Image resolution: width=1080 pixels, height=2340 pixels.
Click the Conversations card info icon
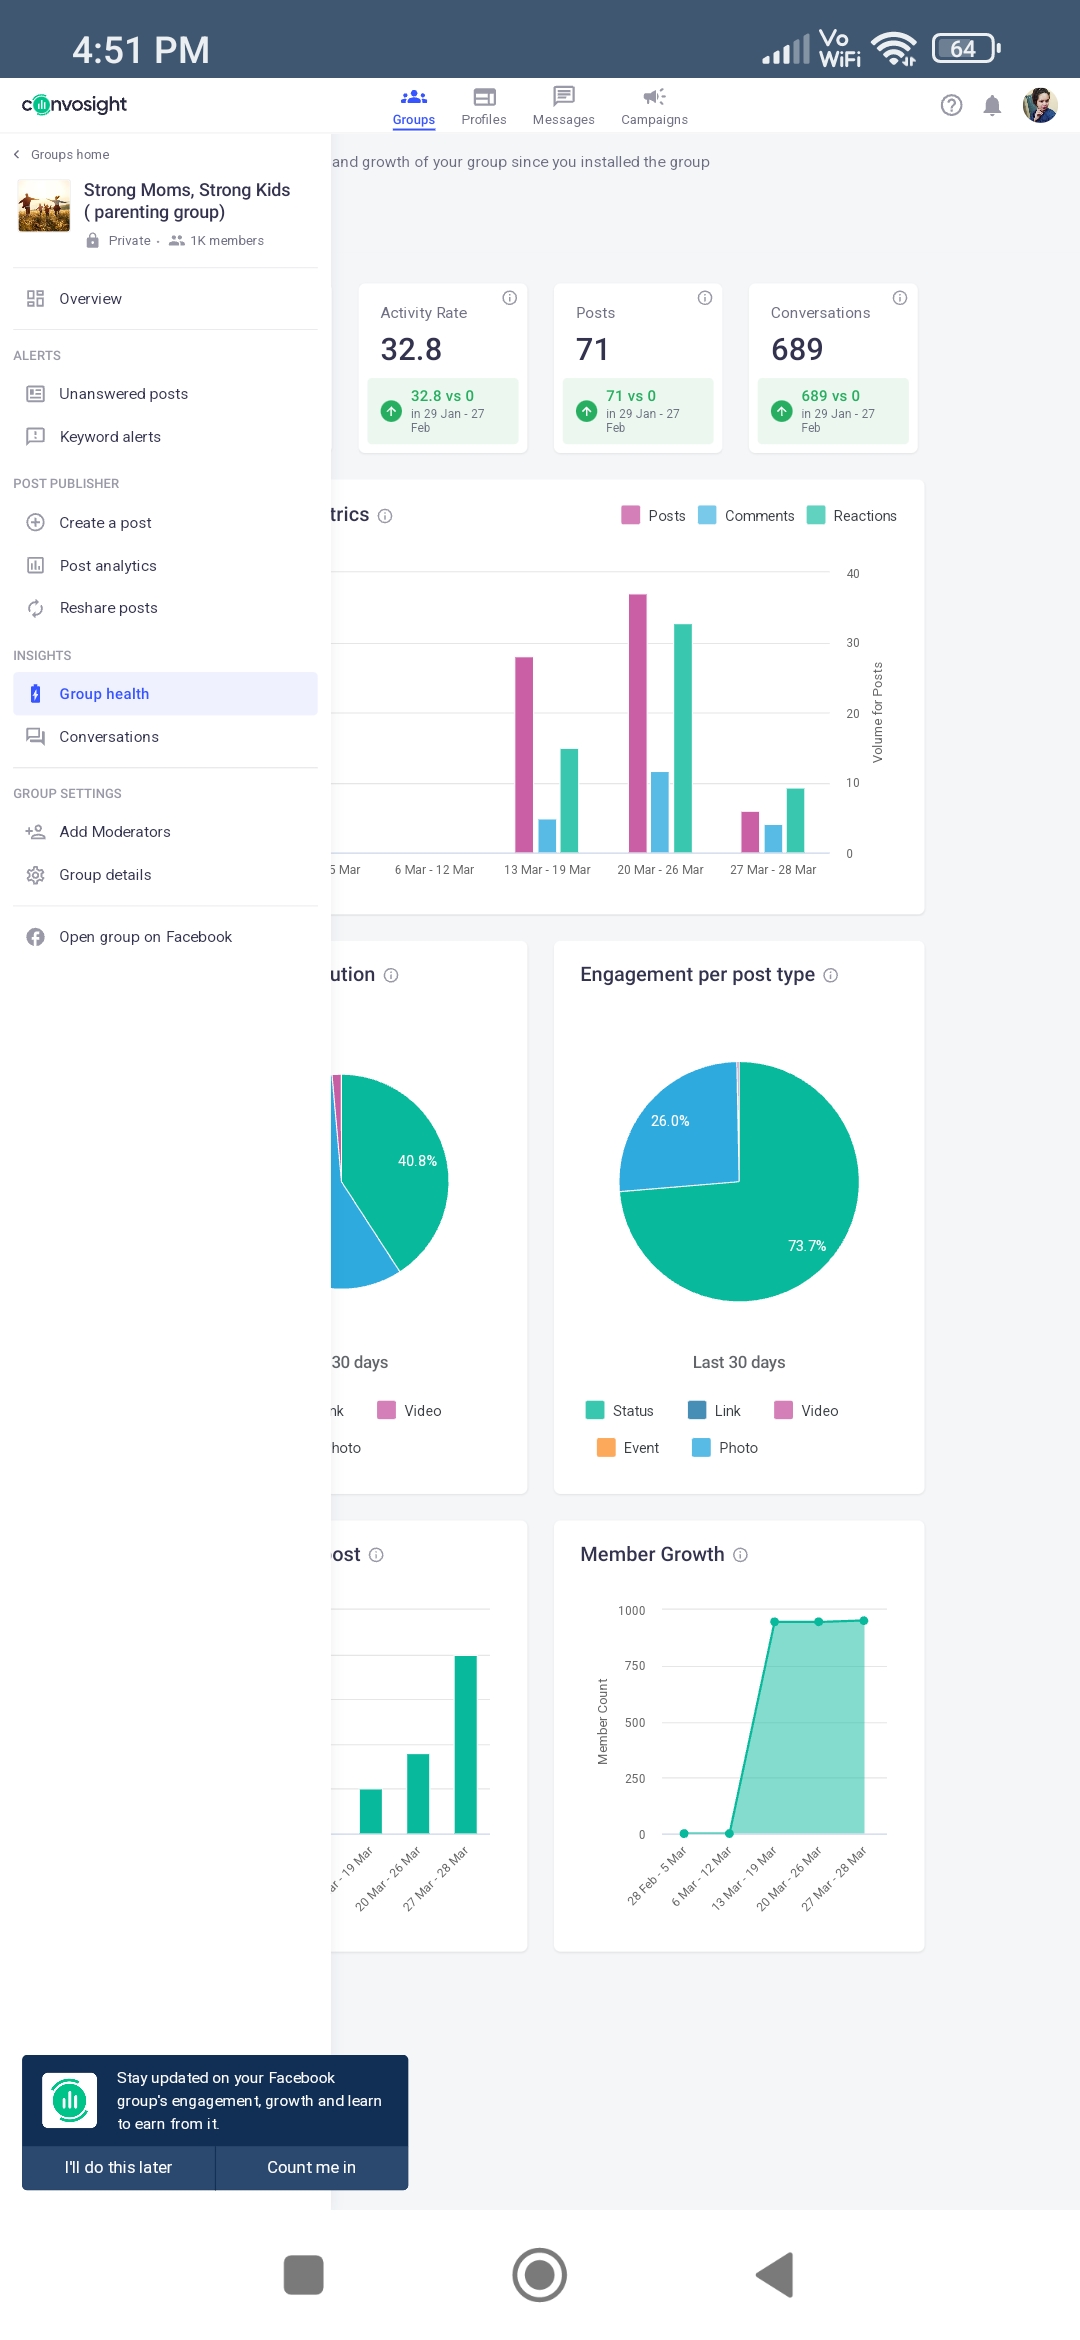tap(899, 298)
